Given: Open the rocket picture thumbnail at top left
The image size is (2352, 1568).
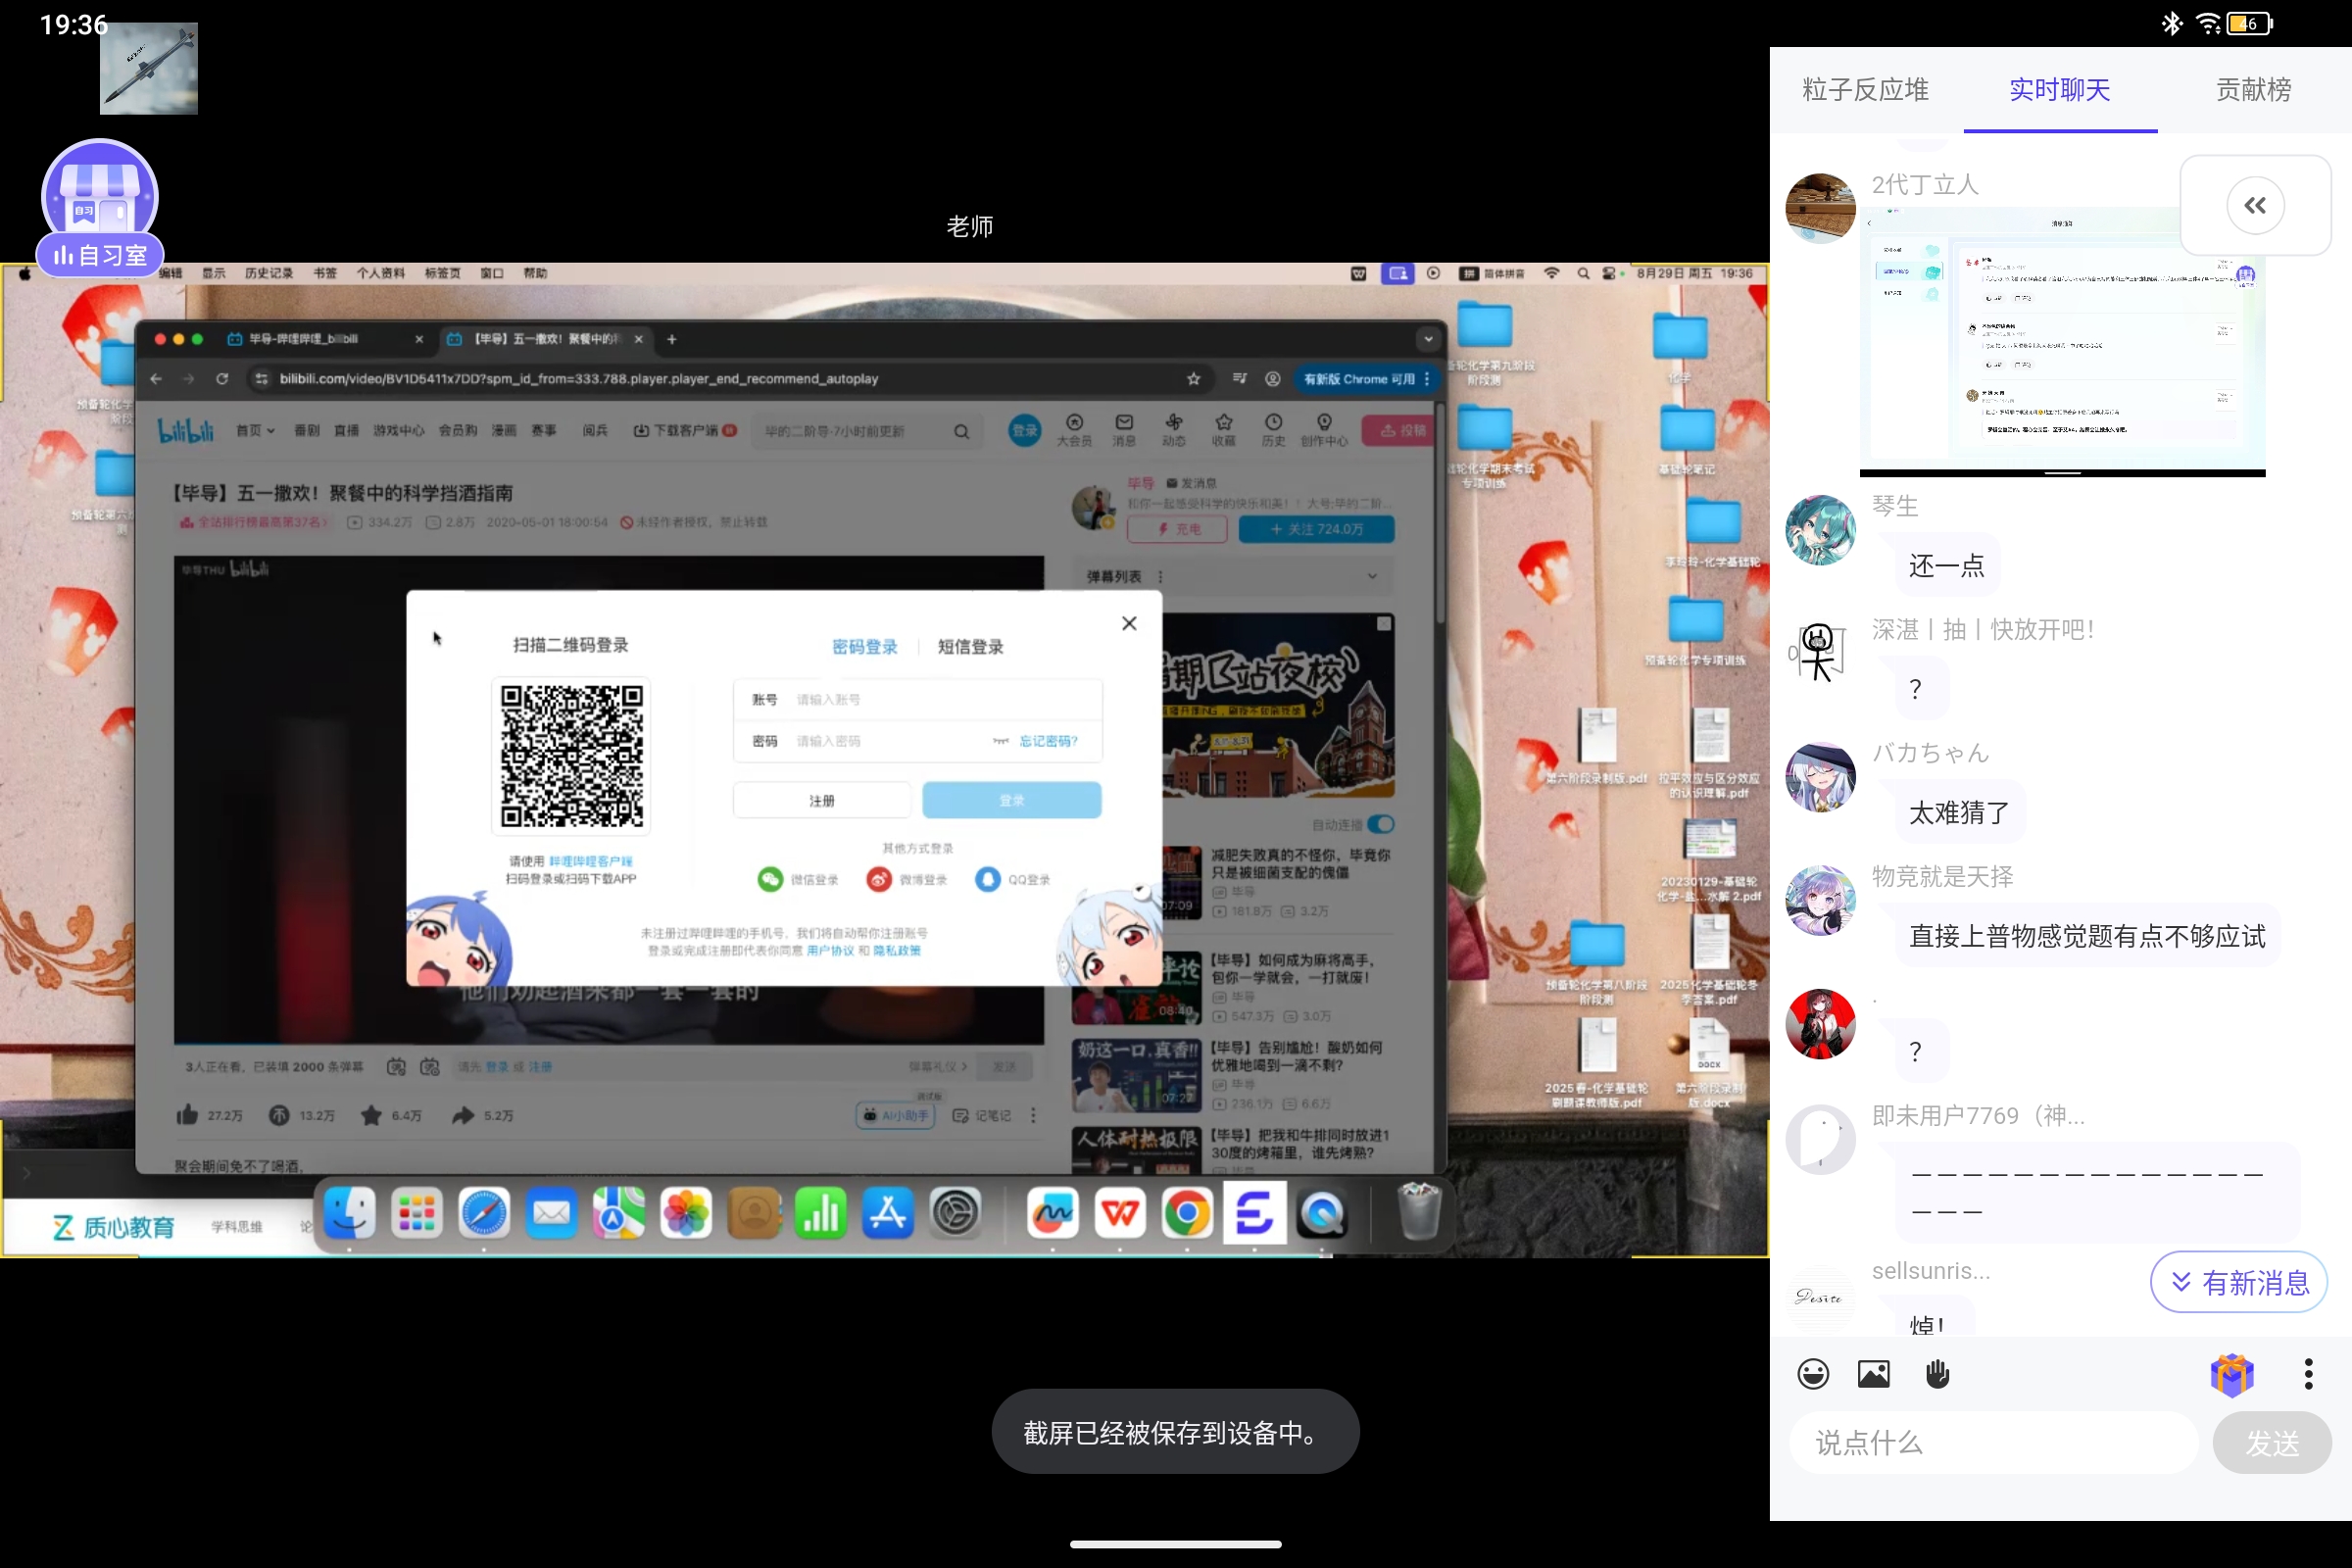Looking at the screenshot, I should coord(148,68).
